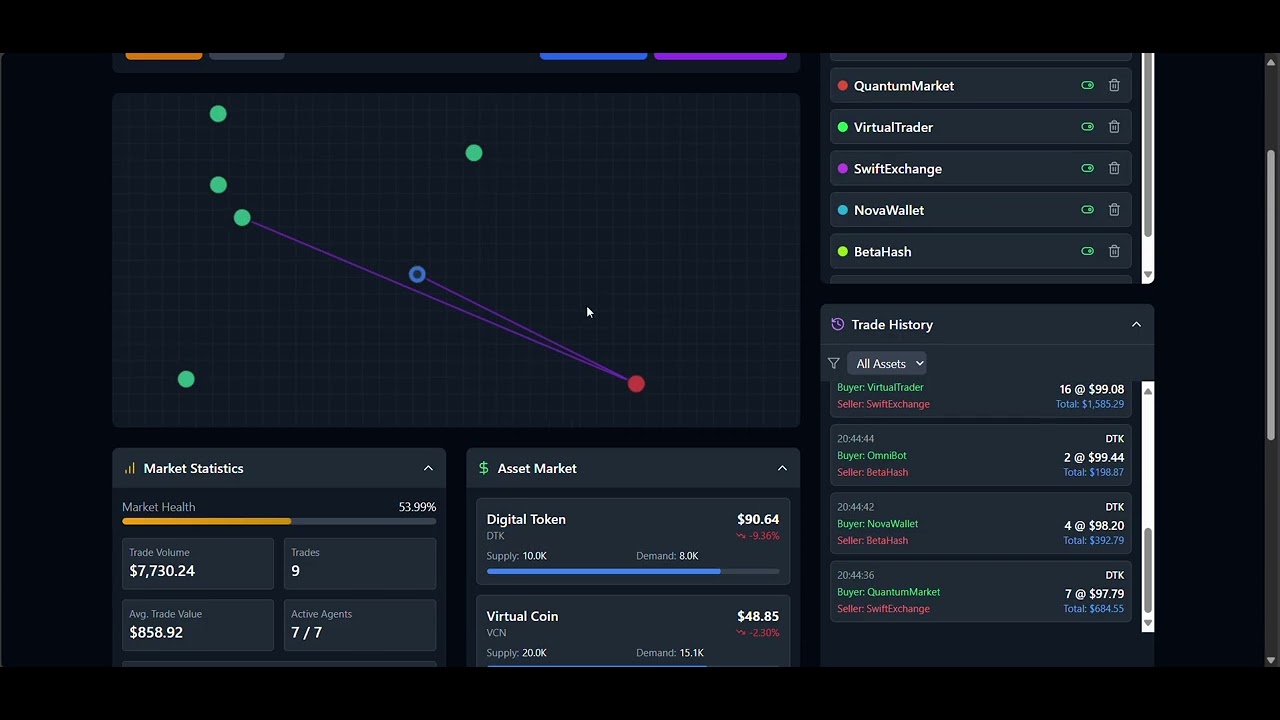Remove SwiftExchange with its trash icon
Viewport: 1280px width, 720px height.
1114,169
